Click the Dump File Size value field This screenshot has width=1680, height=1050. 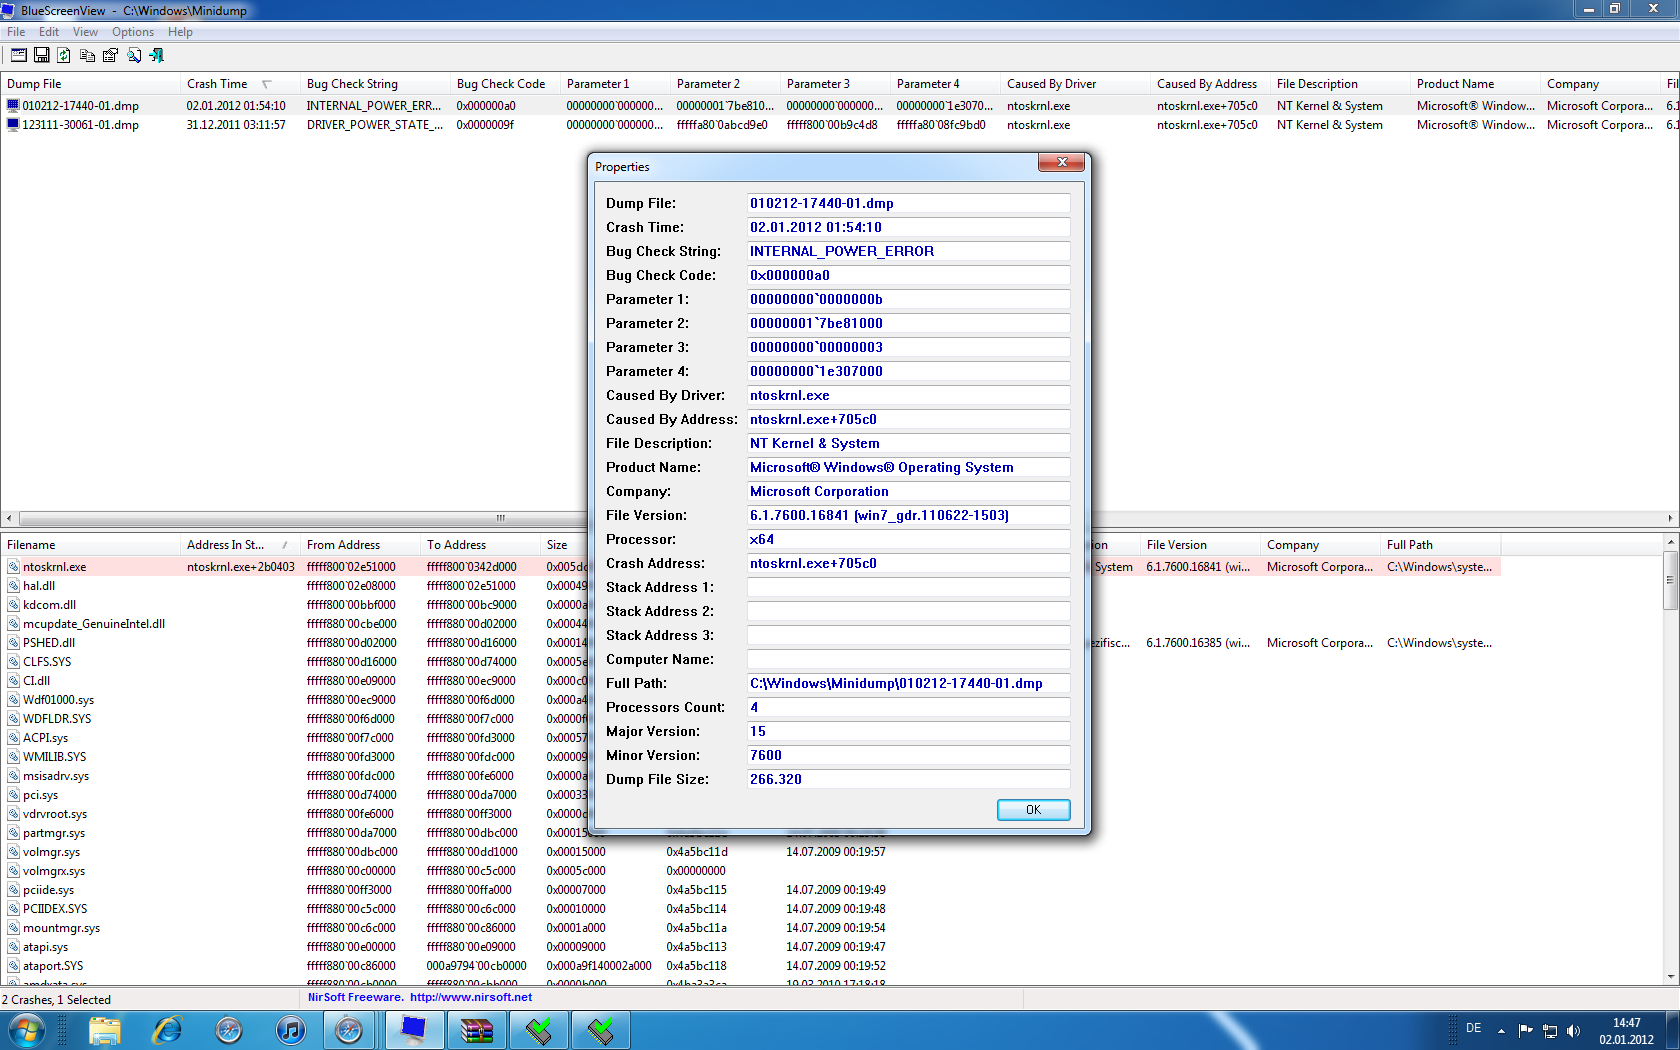pyautogui.click(x=908, y=779)
